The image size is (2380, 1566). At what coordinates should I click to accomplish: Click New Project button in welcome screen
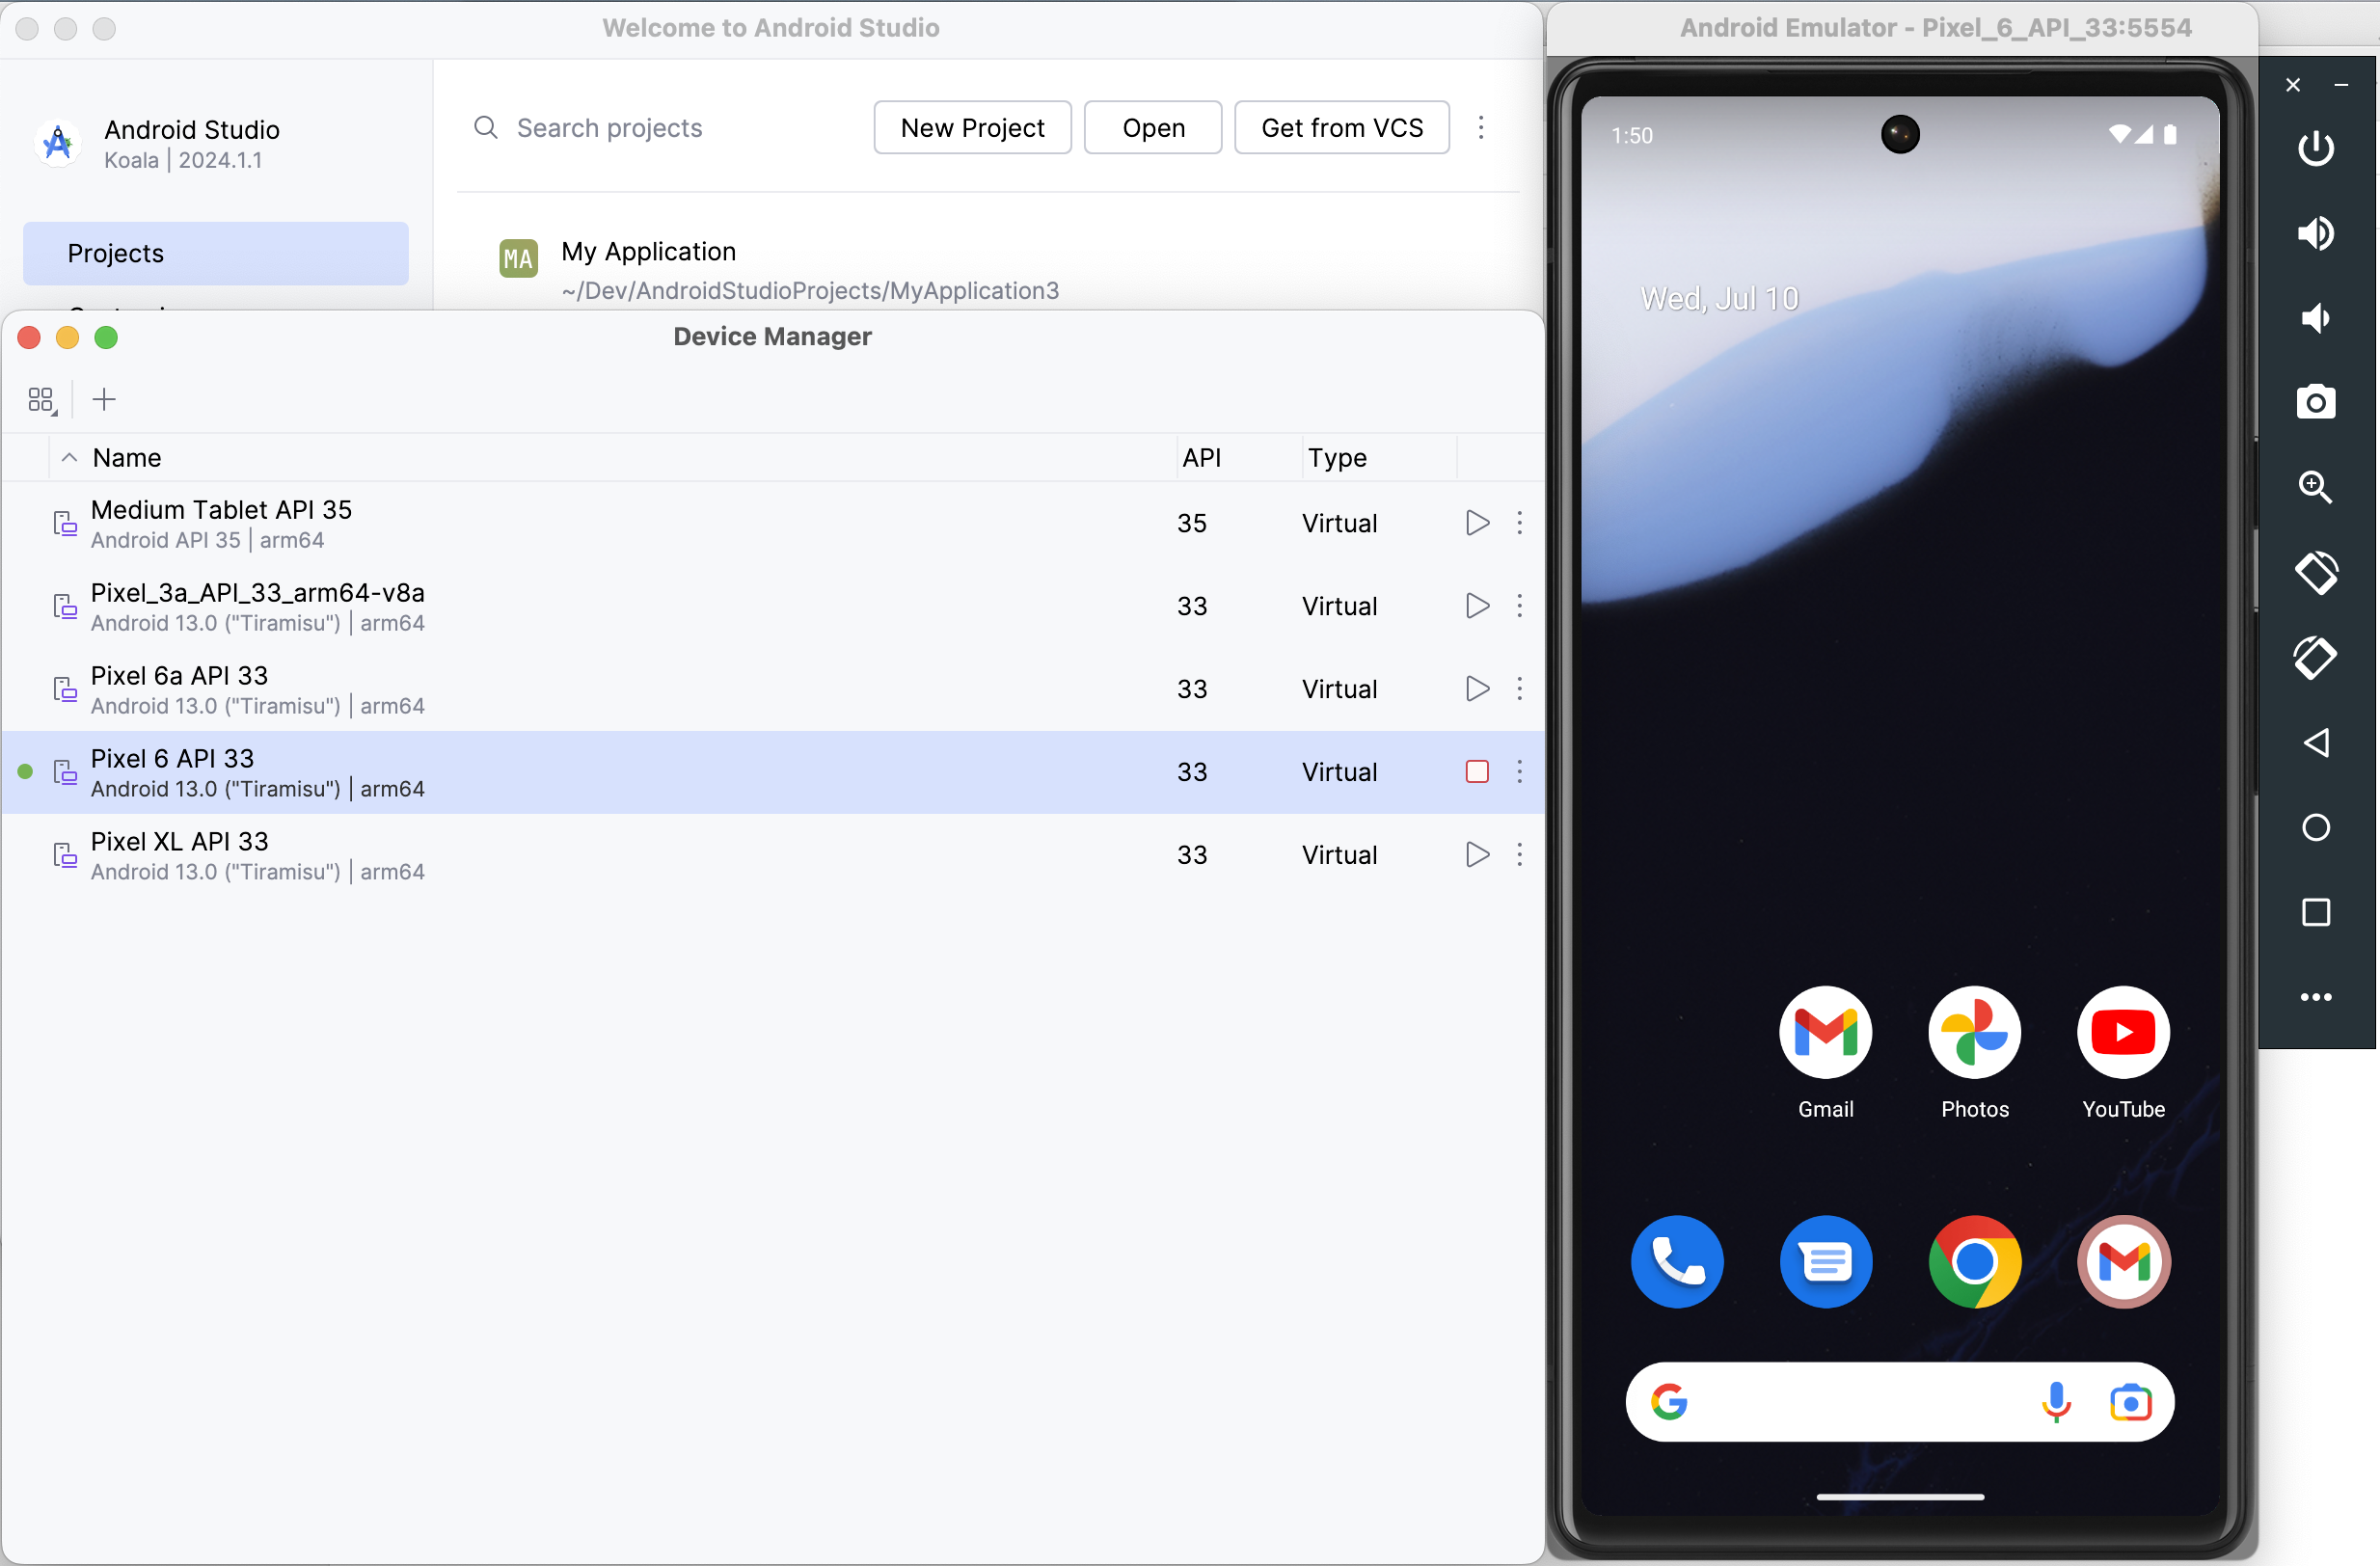pyautogui.click(x=973, y=125)
